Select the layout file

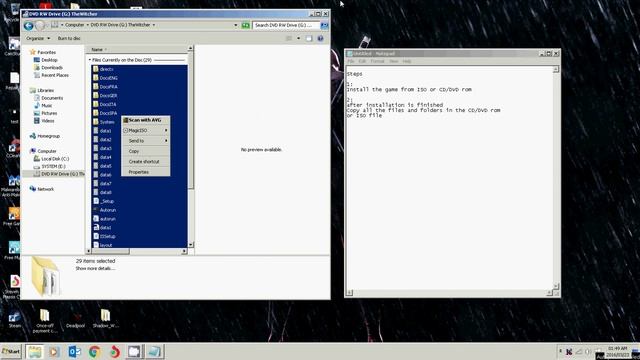point(102,245)
